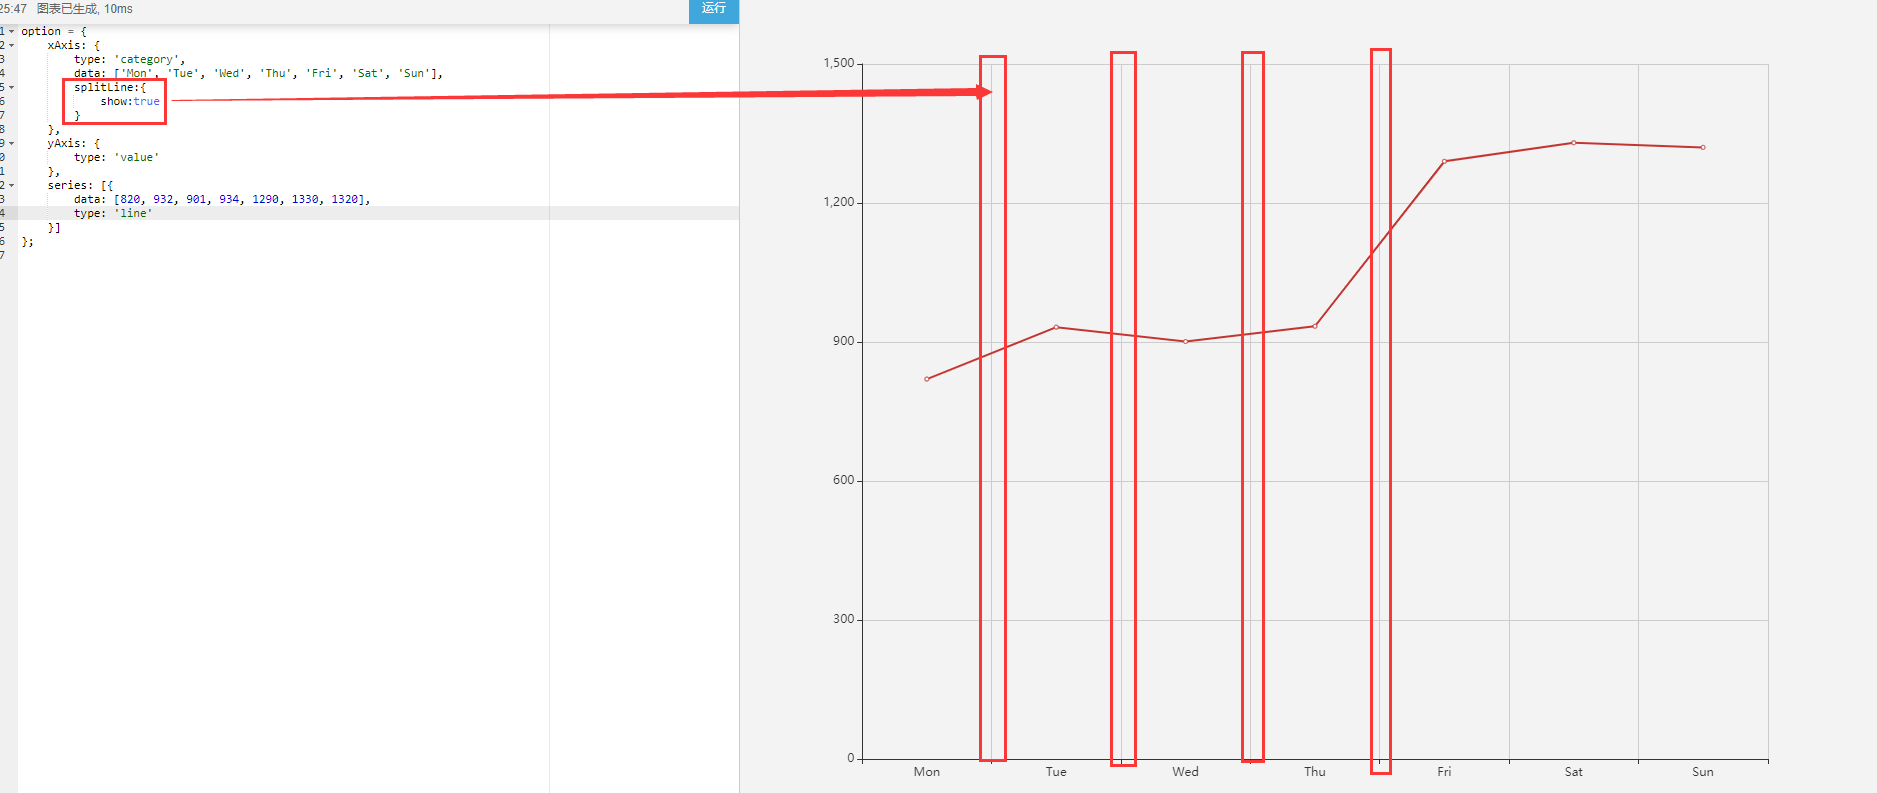Viewport: 1877px width, 793px height.
Task: Collapse the 'option = {' code block
Action: click(x=12, y=32)
